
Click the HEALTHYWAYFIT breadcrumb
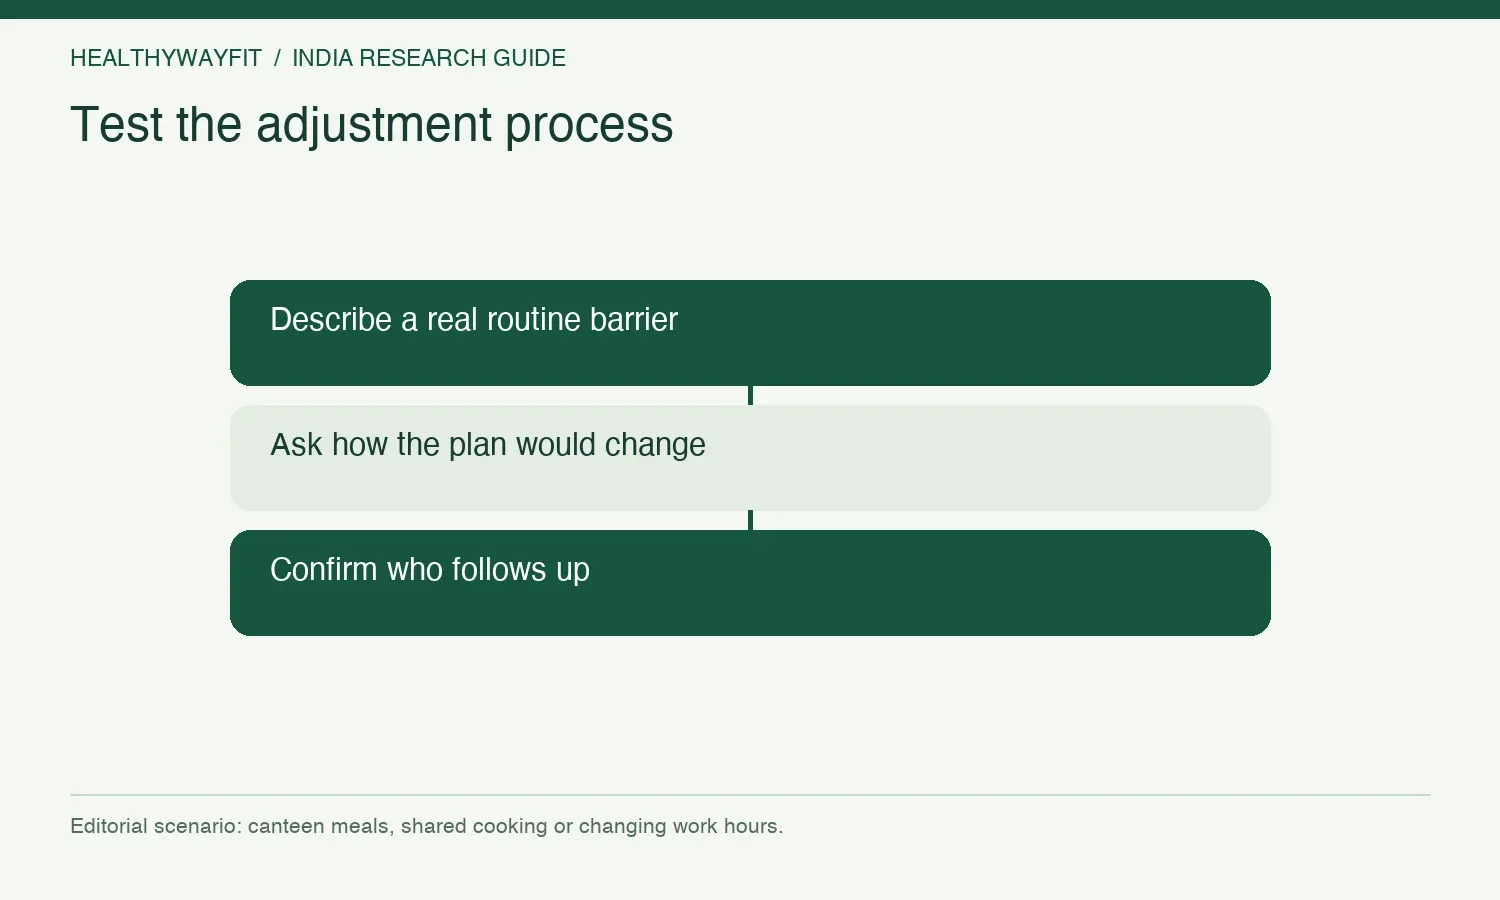coord(166,58)
